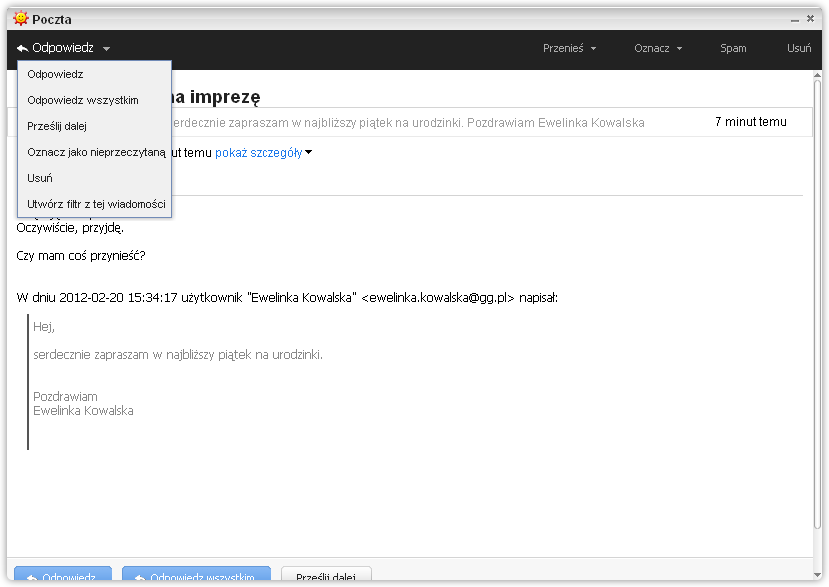Choose Odpowiedz wszystkim in the menu
Image resolution: width=829 pixels, height=587 pixels.
pos(95,100)
